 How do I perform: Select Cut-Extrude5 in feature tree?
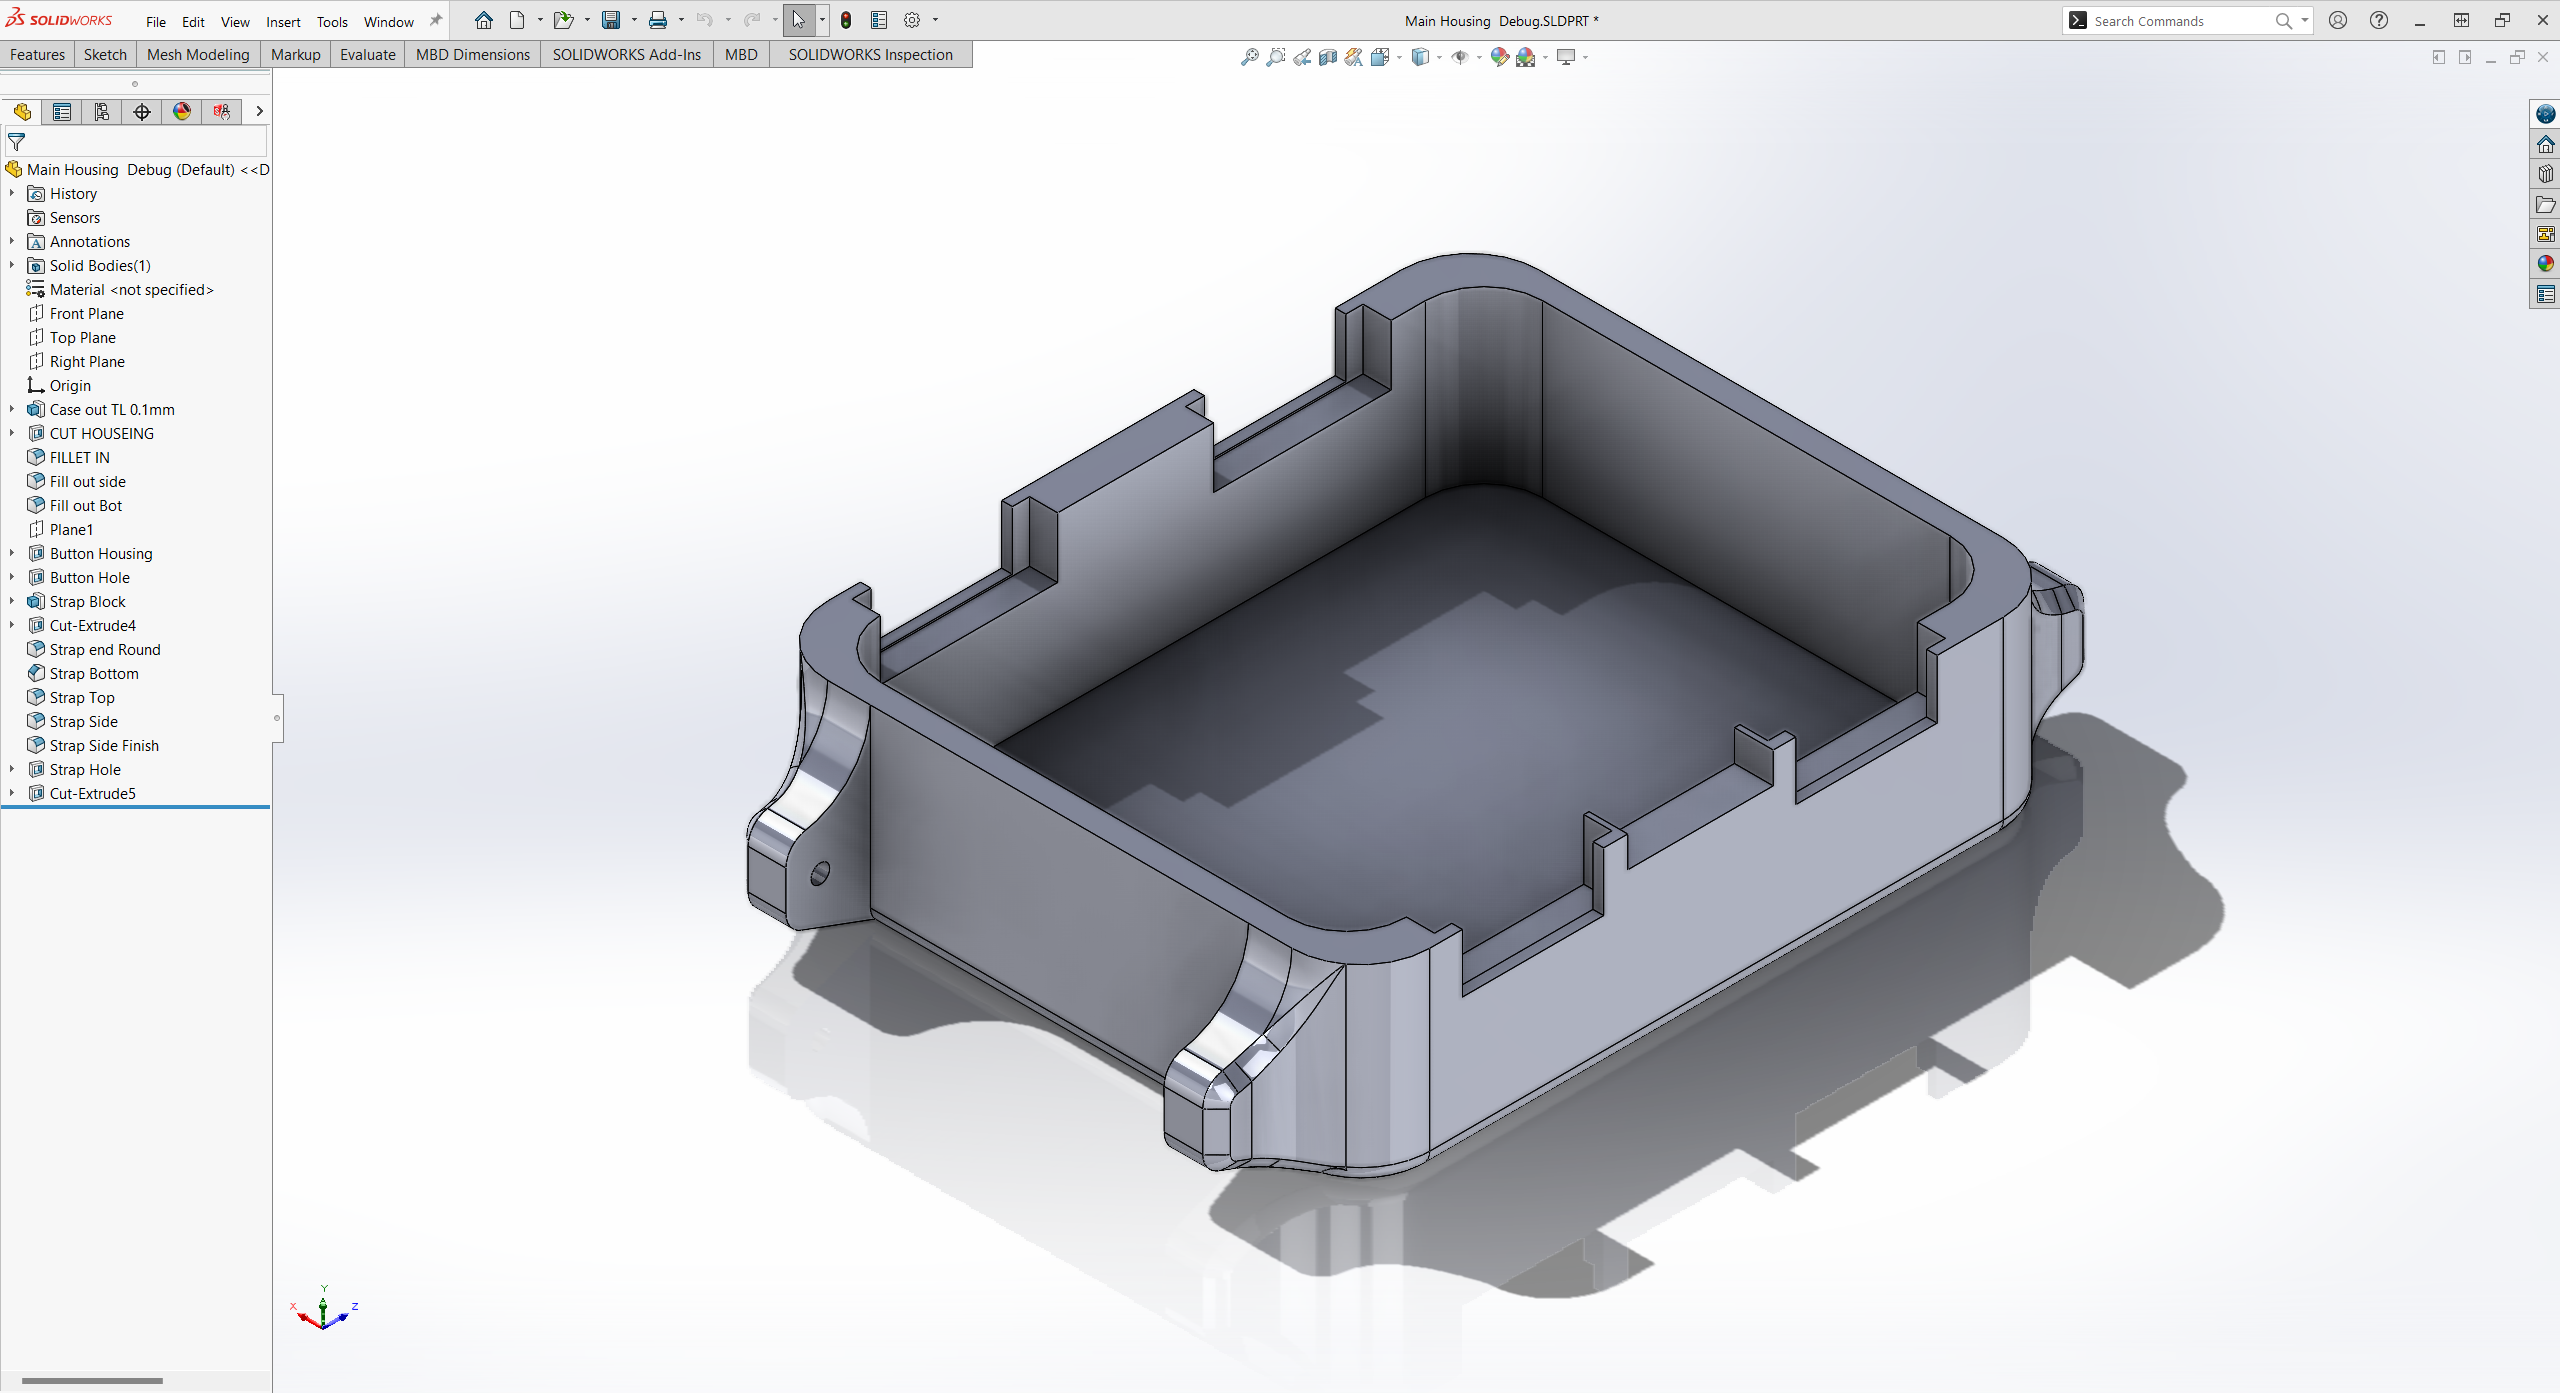93,793
